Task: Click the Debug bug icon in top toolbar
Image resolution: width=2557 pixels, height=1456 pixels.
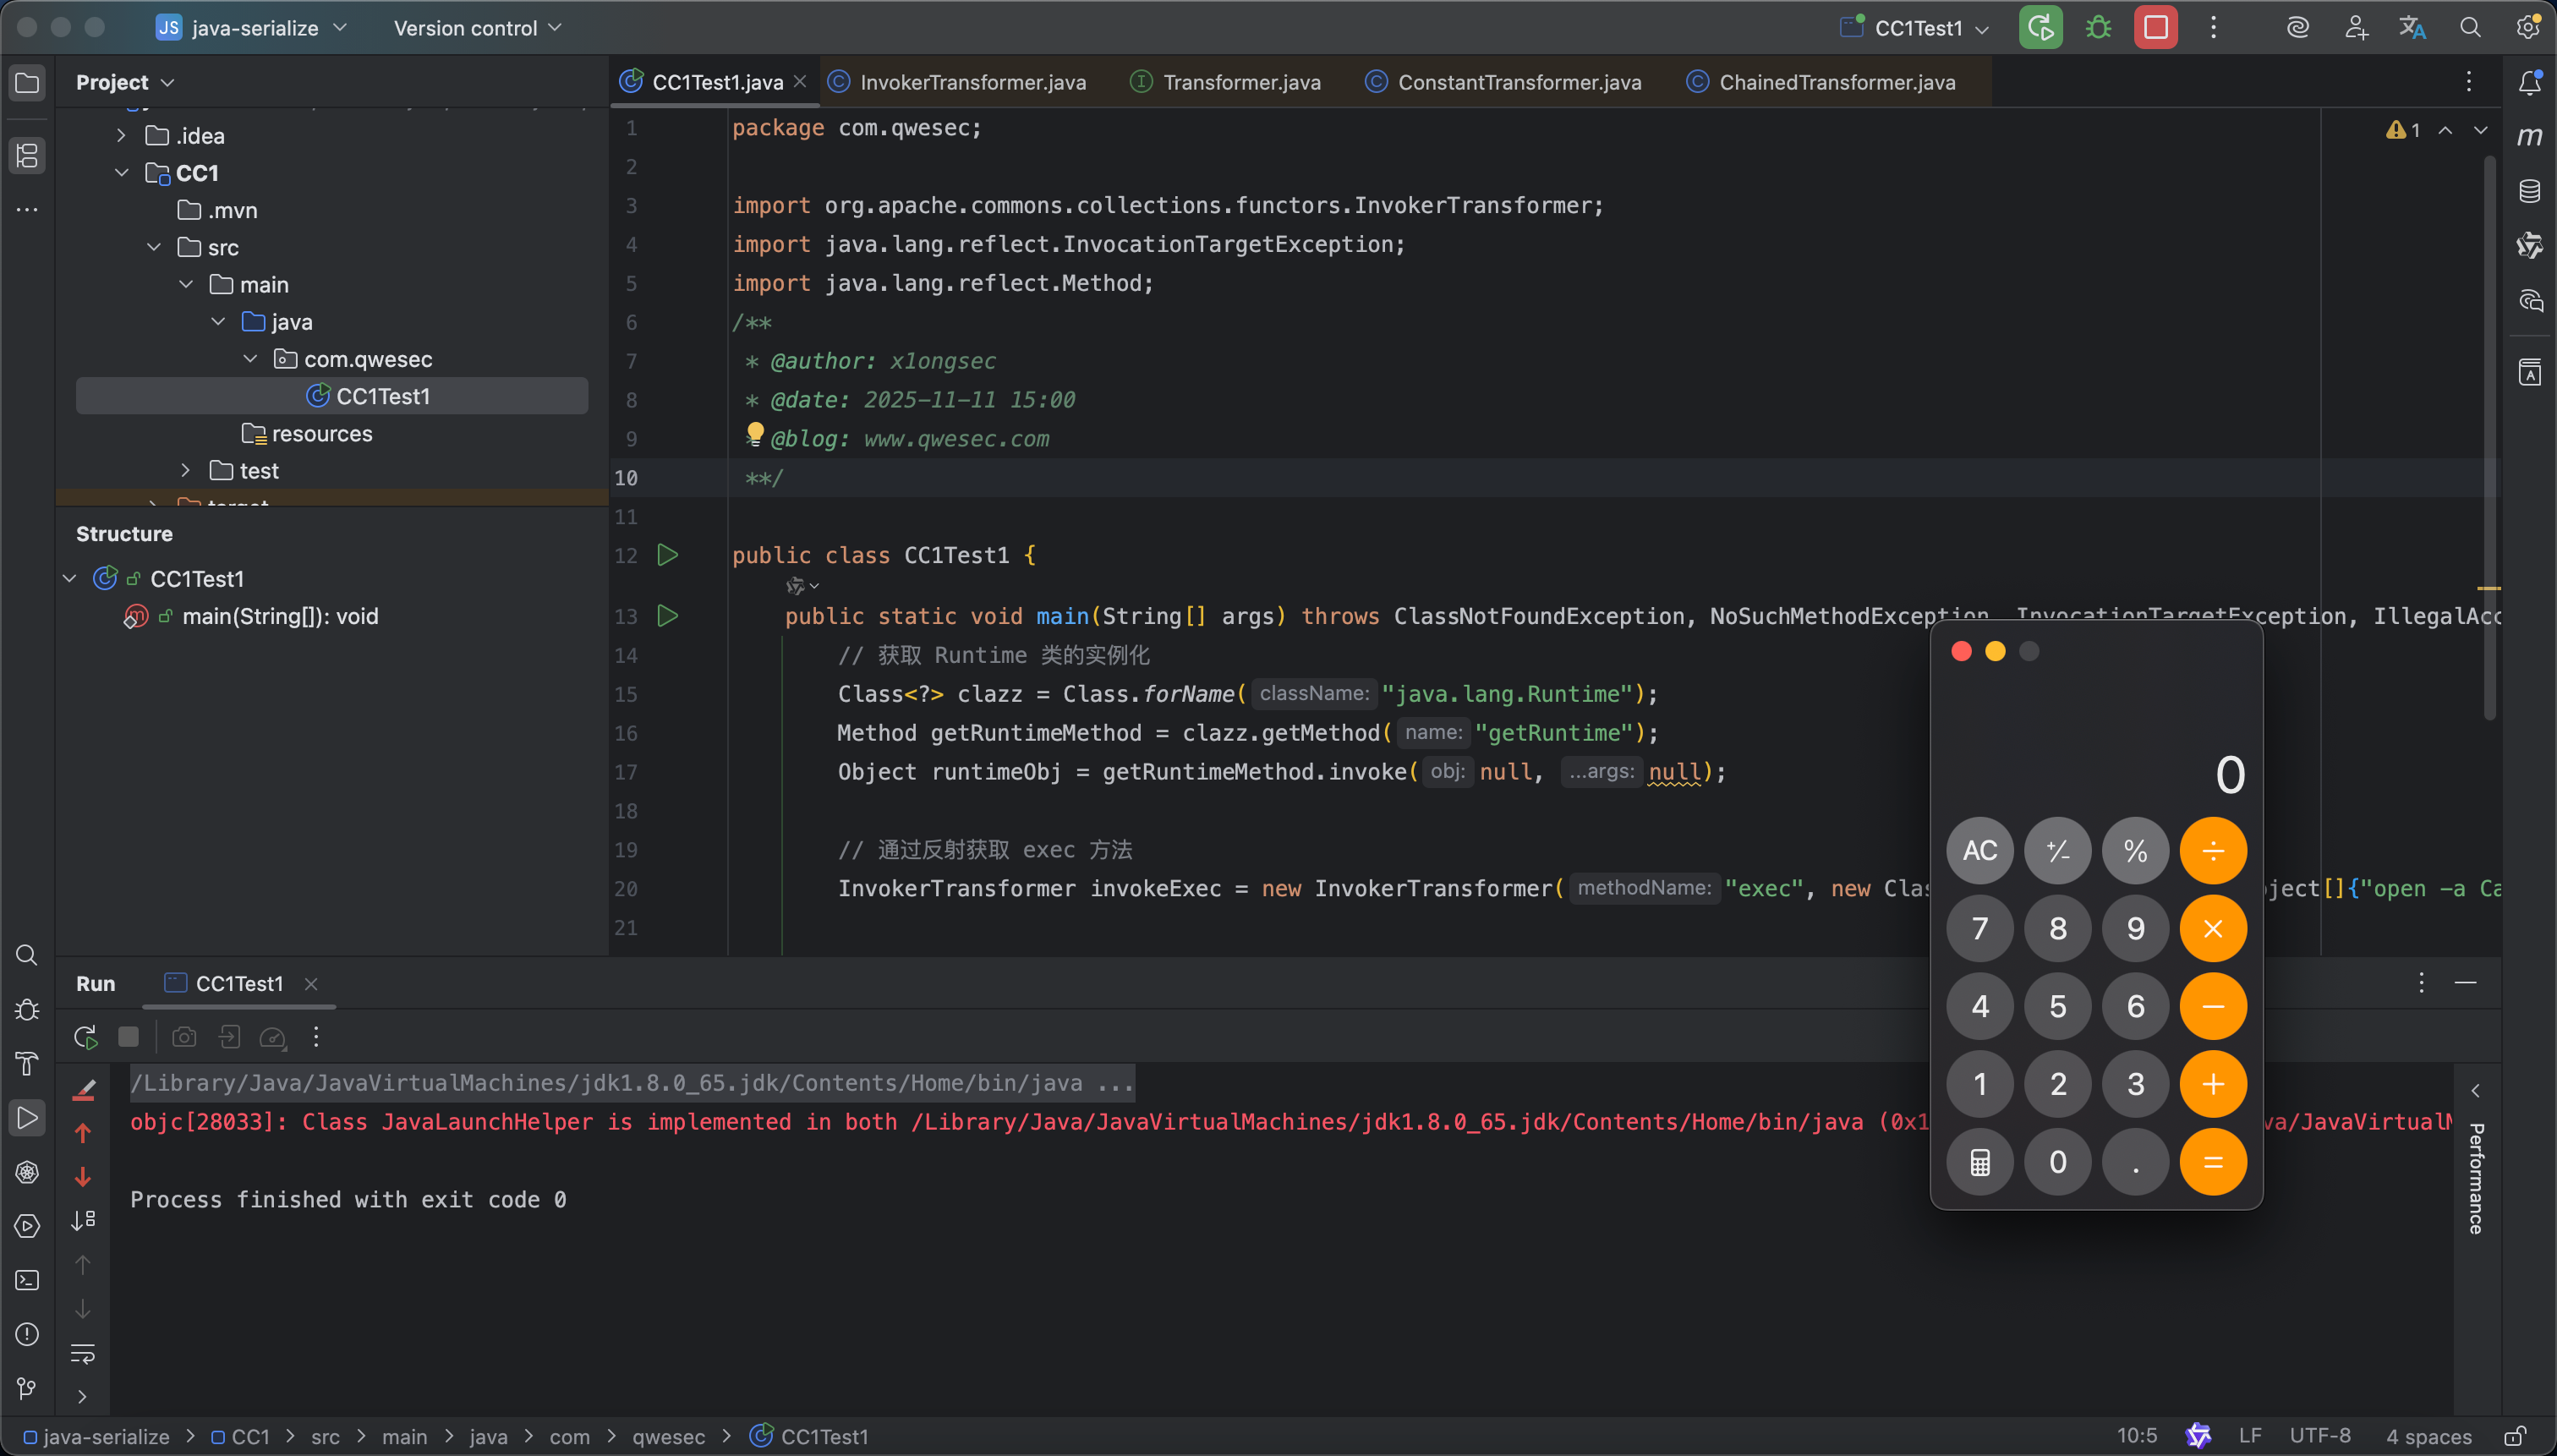Action: point(2098,28)
